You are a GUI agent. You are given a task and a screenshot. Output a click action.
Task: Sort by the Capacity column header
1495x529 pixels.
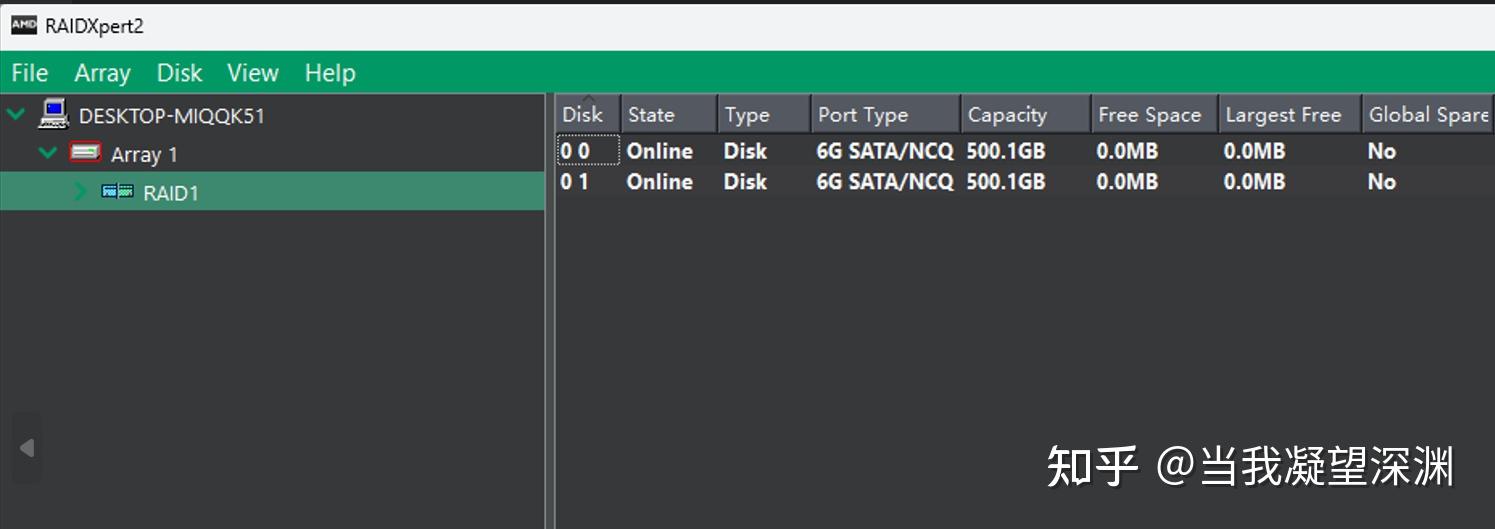click(x=1007, y=115)
